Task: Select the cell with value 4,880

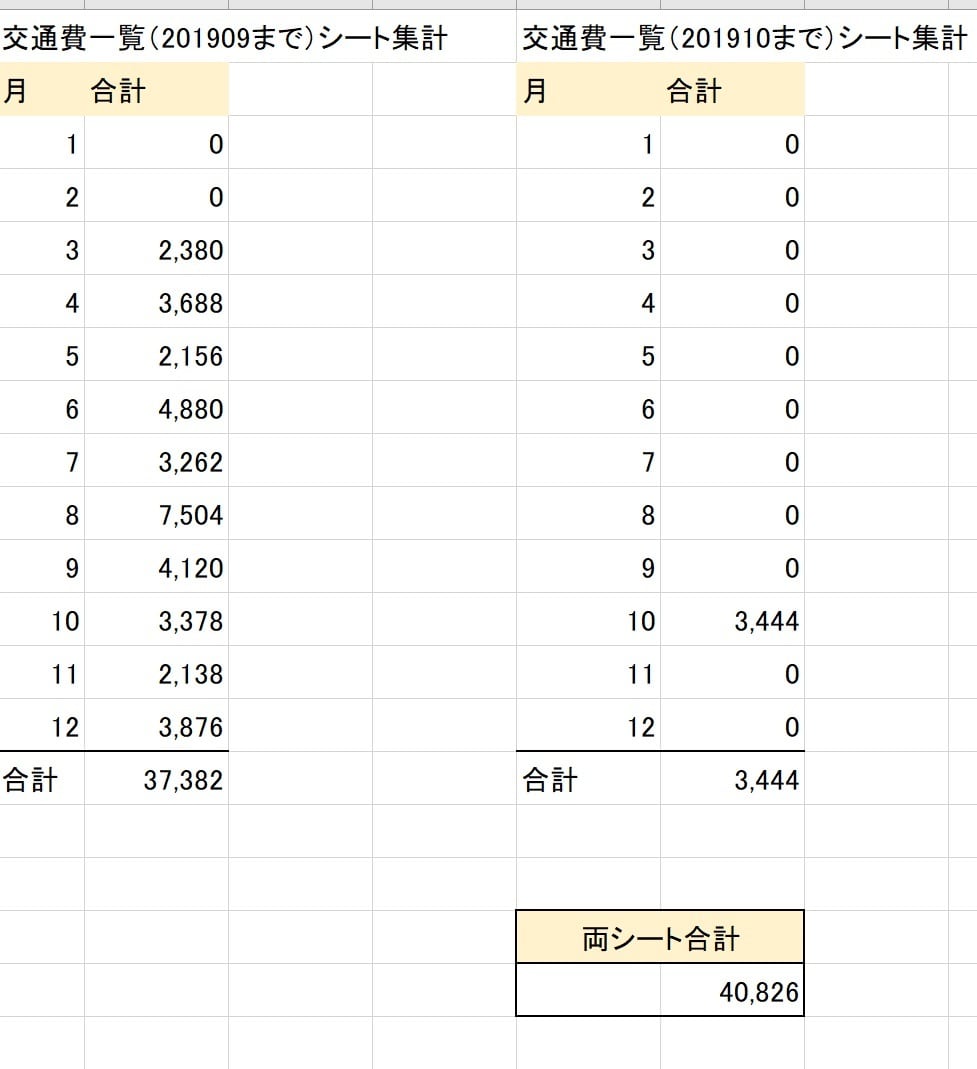Action: (x=156, y=408)
